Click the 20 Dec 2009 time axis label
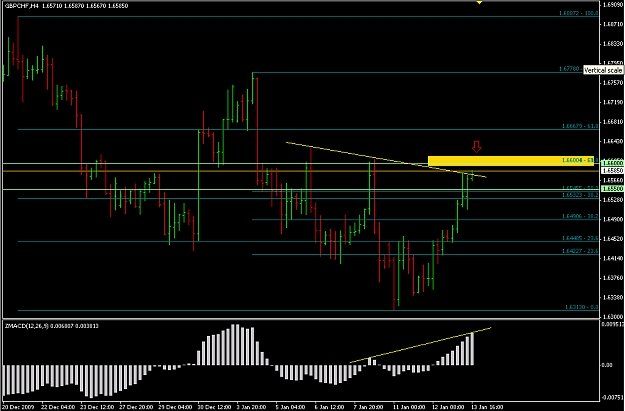Screen dimensions: 625x411 pyautogui.click(x=20, y=407)
